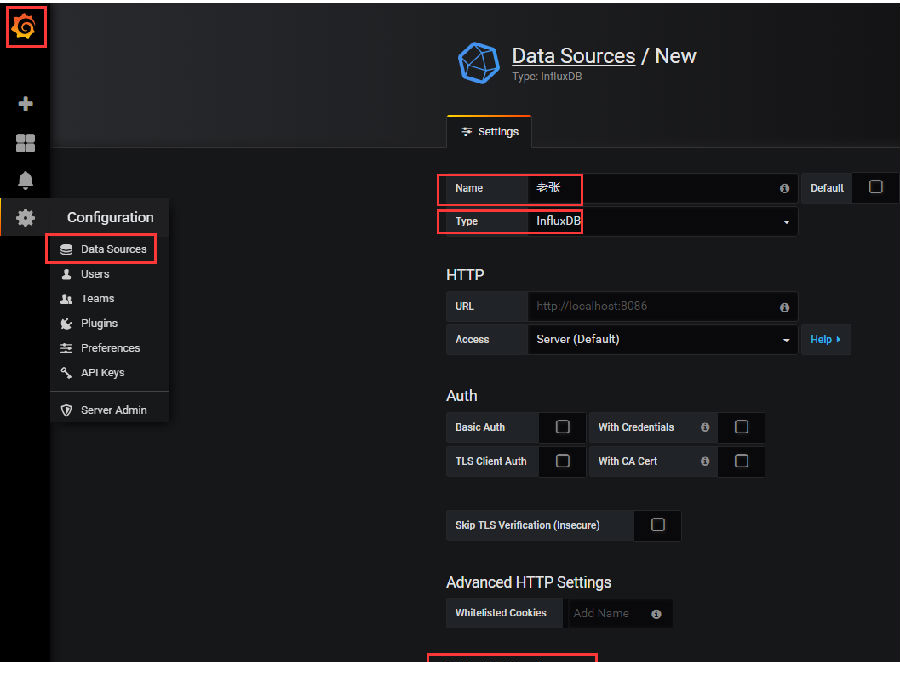Switch to the Settings tab
The width and height of the screenshot is (900, 688).
tap(489, 132)
